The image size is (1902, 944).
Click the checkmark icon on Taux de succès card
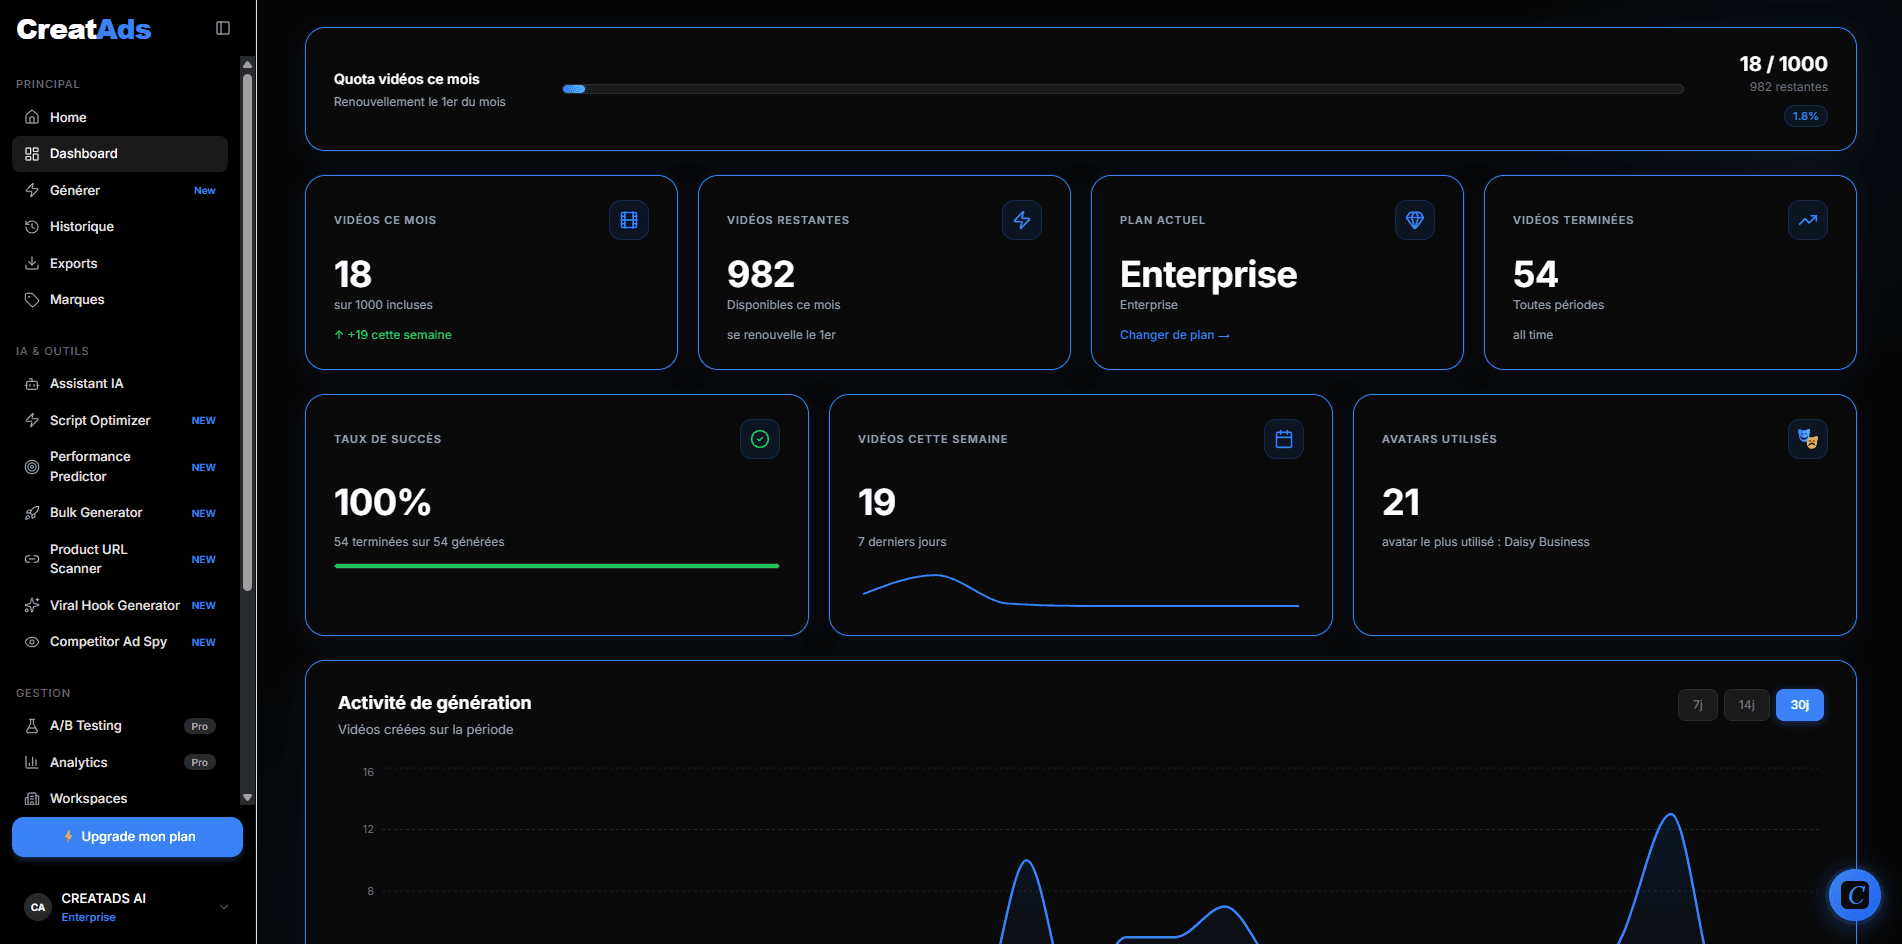pos(760,439)
